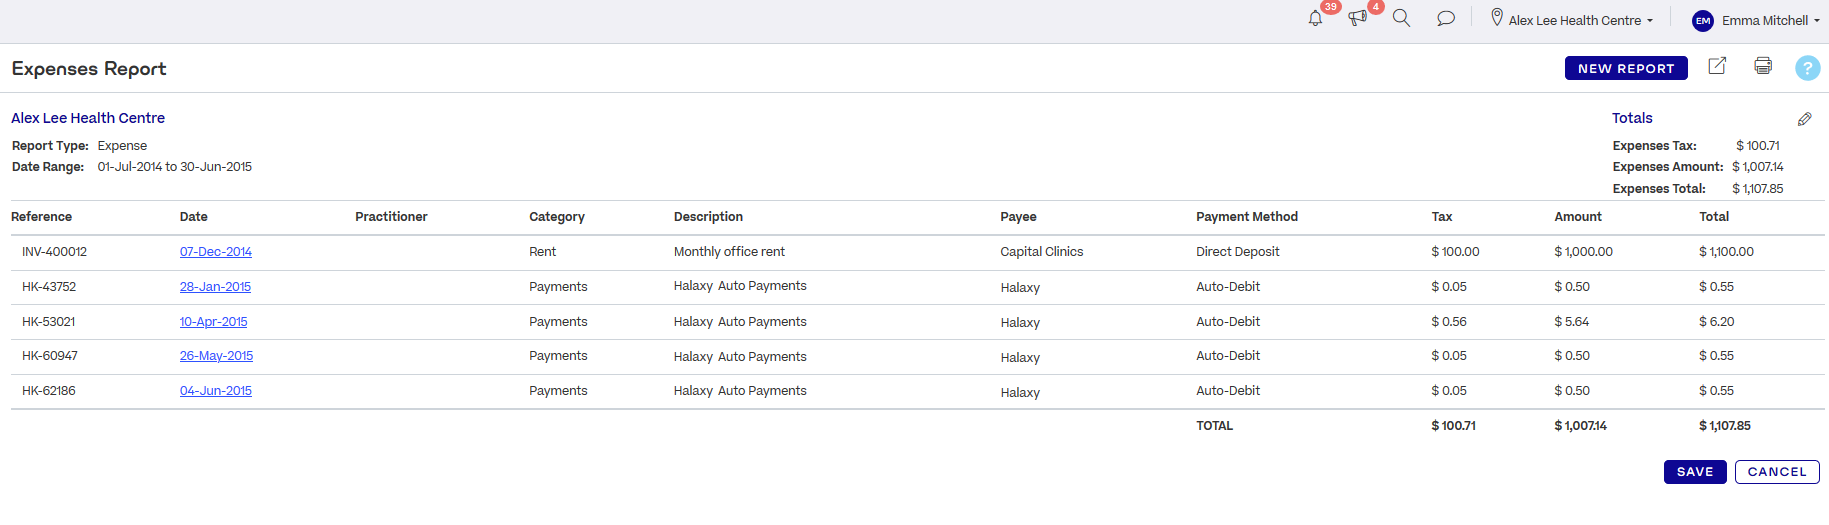Open the notifications bell icon
The image size is (1829, 525).
point(1315,18)
